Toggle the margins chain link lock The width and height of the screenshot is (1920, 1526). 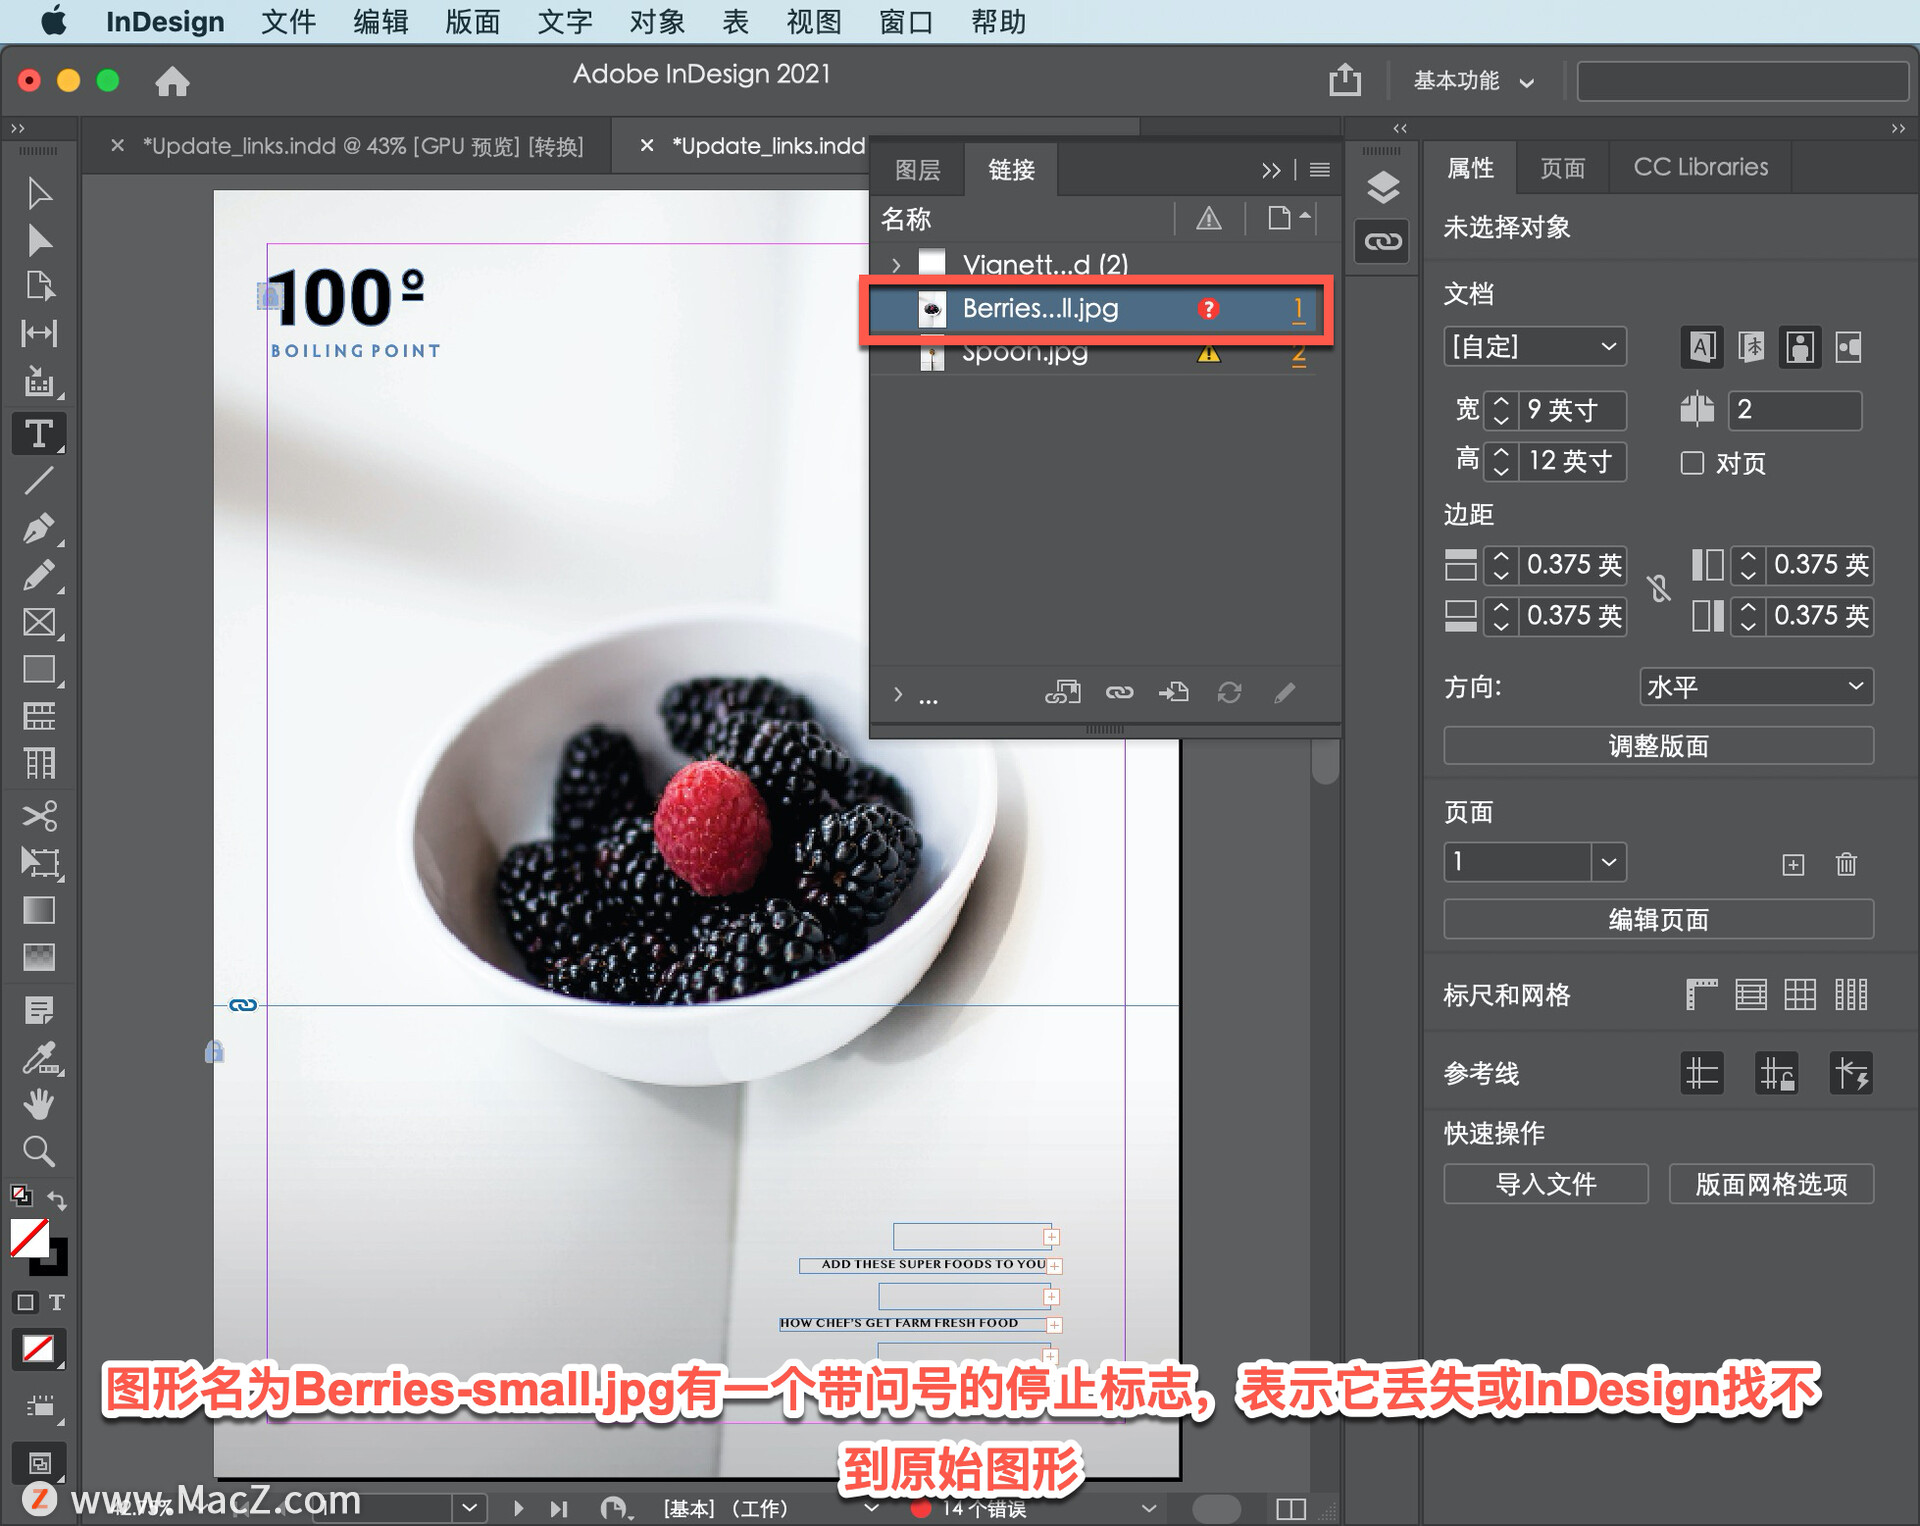[1659, 589]
